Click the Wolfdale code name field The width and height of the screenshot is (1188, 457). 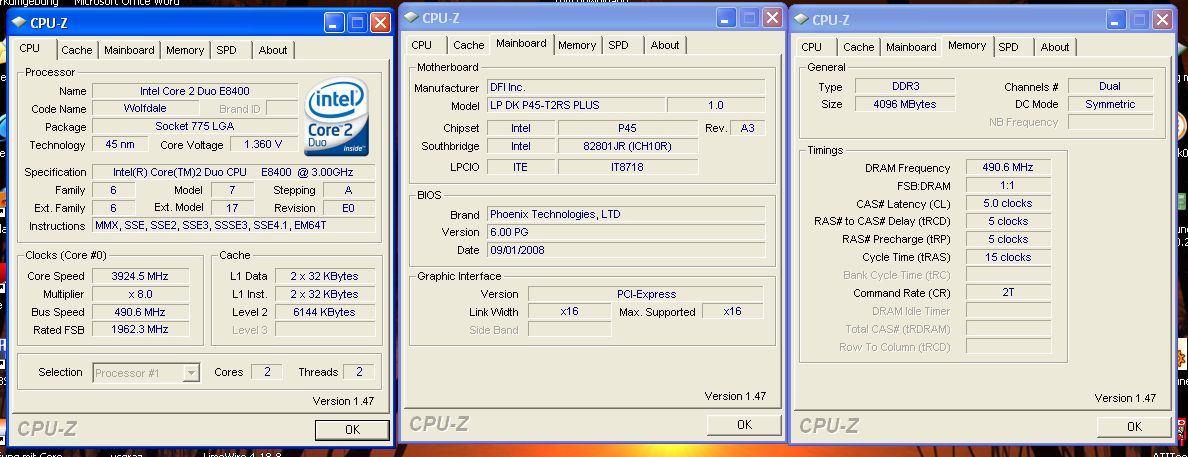(145, 108)
